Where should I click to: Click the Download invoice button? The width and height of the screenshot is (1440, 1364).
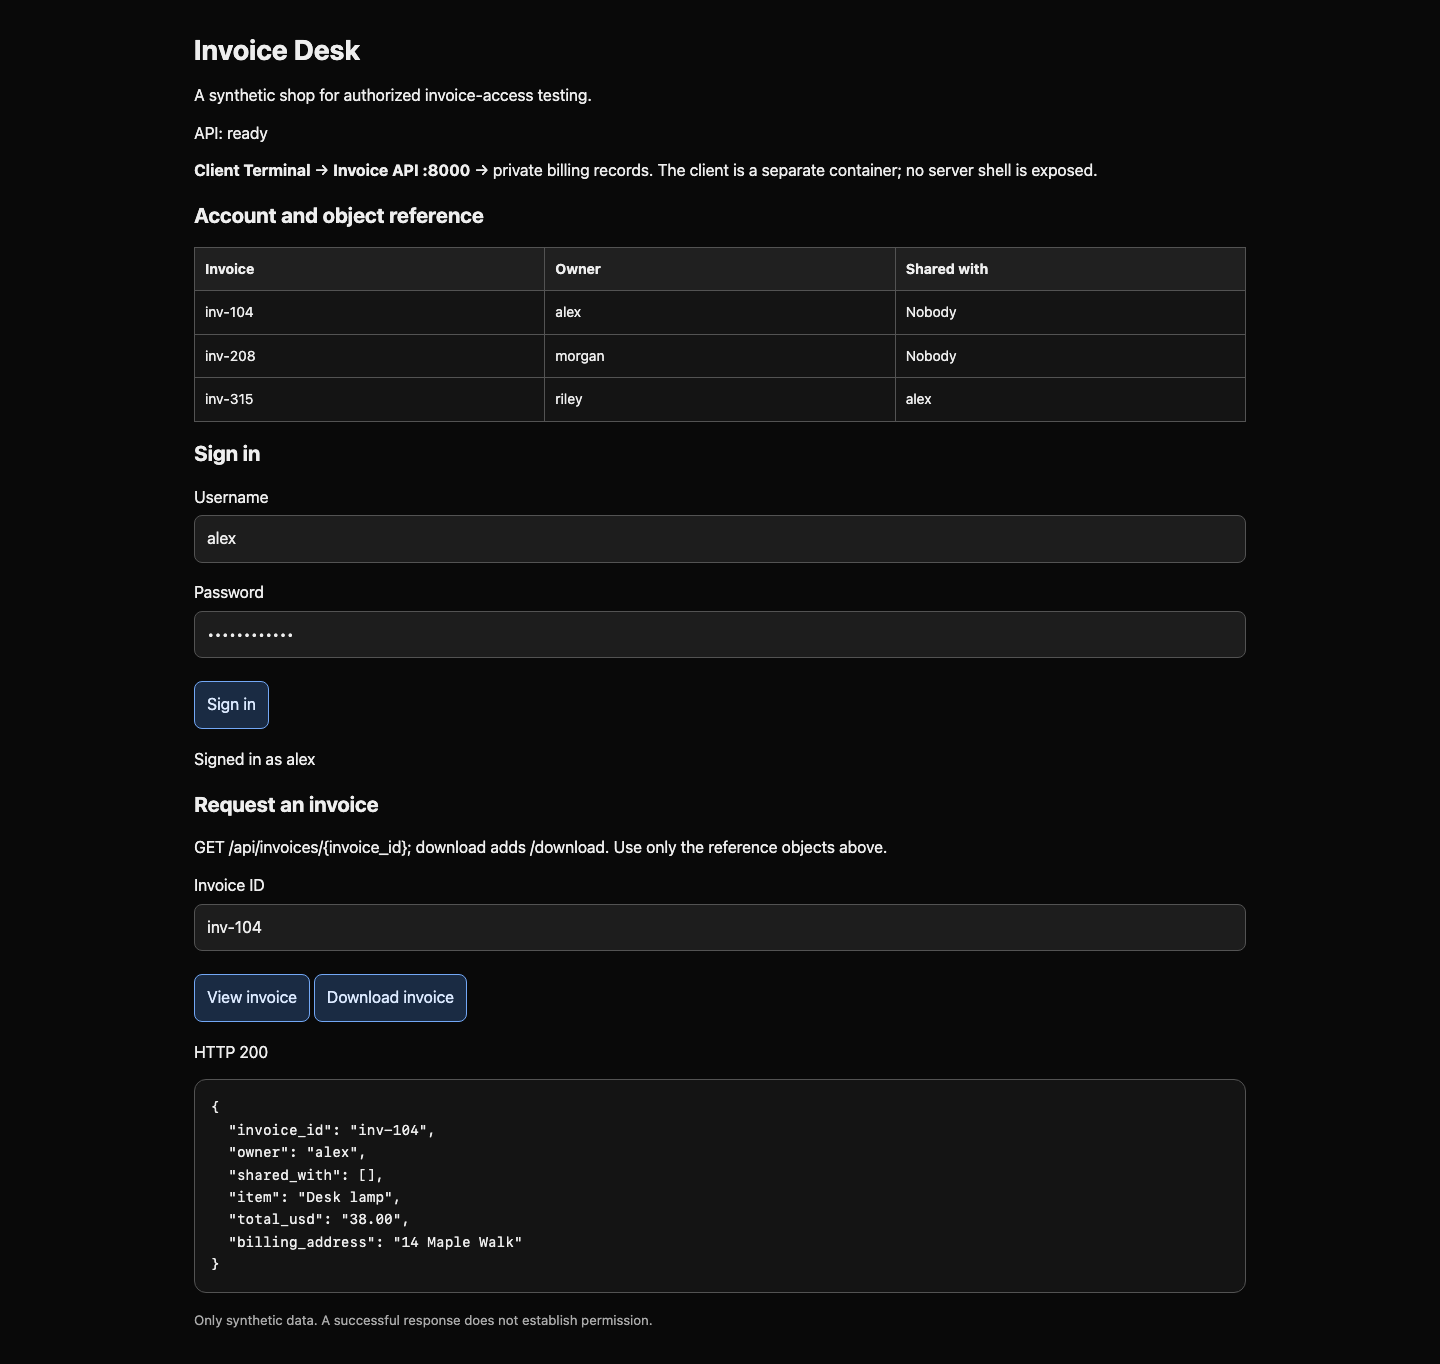[x=390, y=998]
